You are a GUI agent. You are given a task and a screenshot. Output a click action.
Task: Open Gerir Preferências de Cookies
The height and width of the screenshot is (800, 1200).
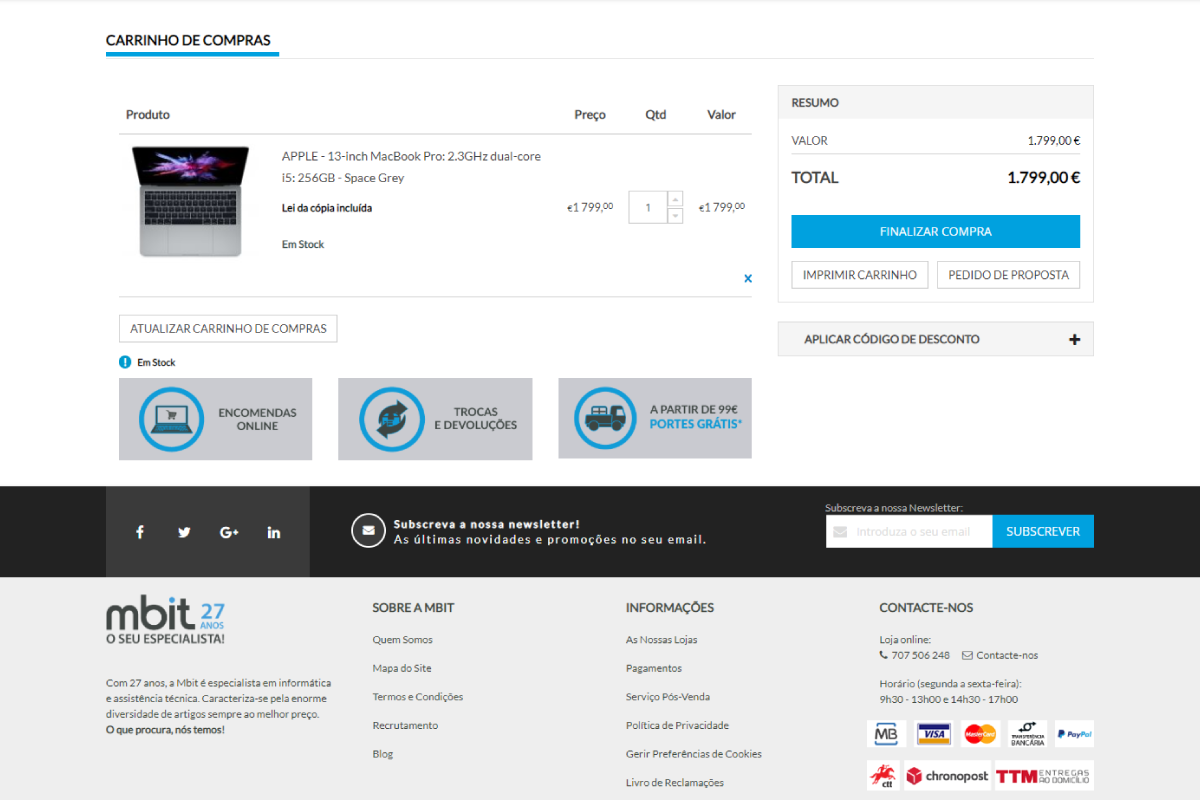pyautogui.click(x=694, y=754)
